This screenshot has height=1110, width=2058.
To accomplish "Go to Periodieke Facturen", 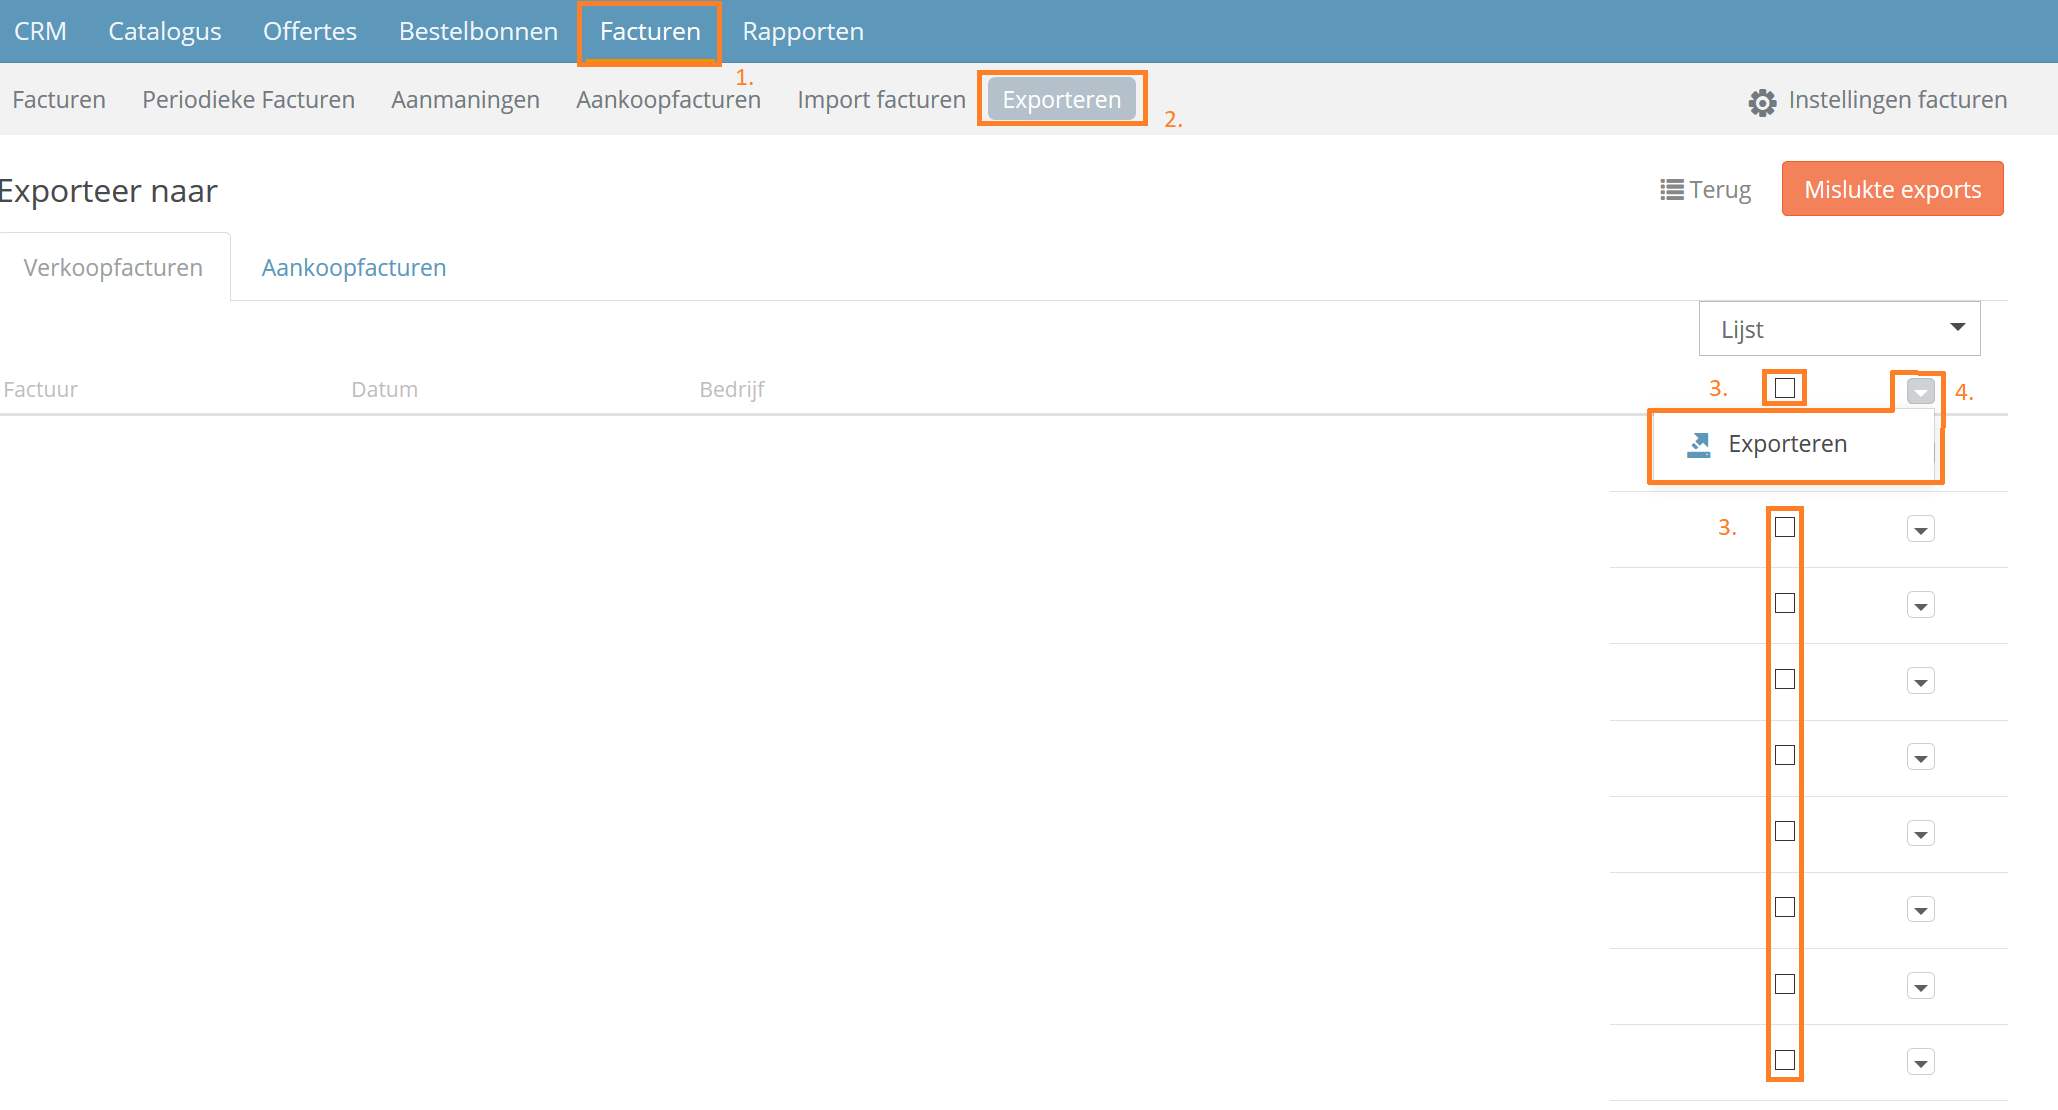I will pos(248,100).
